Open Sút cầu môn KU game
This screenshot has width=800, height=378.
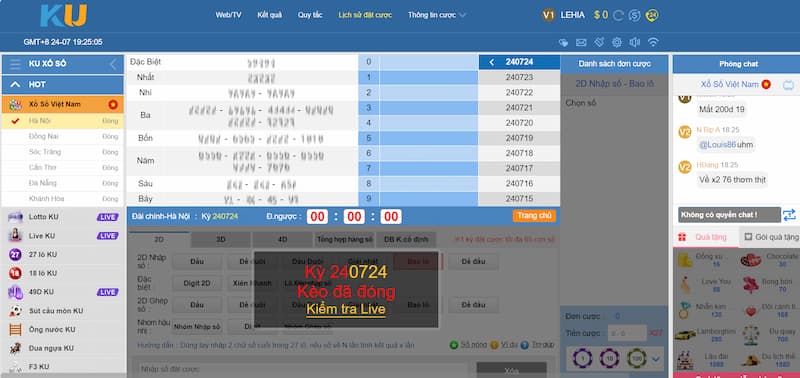coord(63,311)
